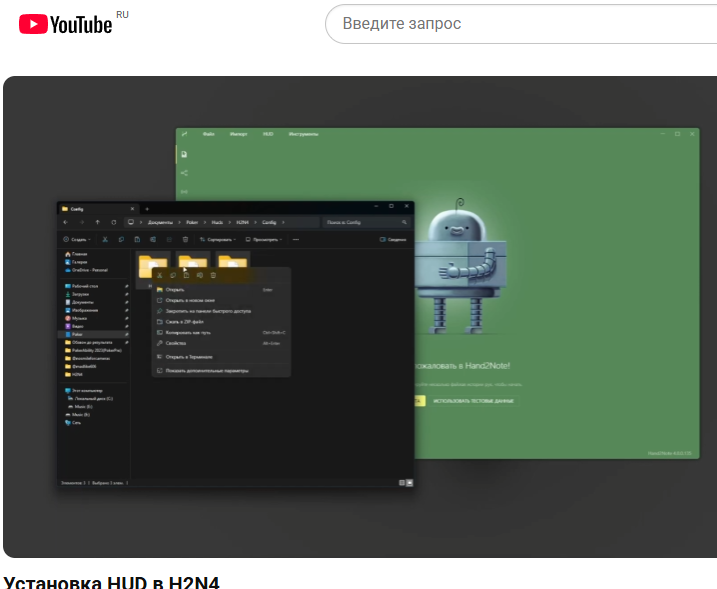Viewport: 717px width, 589px height.
Task: Choose Копировать как путь
Action: pos(221,332)
